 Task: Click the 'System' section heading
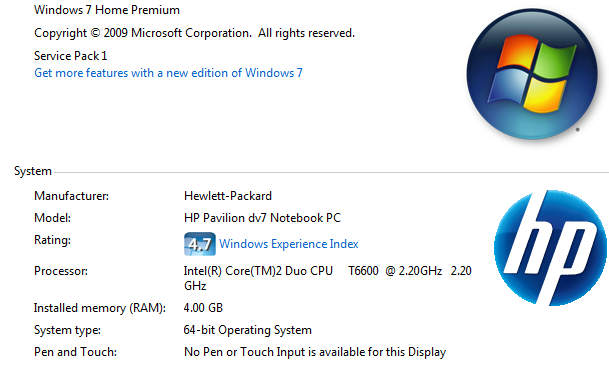(x=33, y=171)
